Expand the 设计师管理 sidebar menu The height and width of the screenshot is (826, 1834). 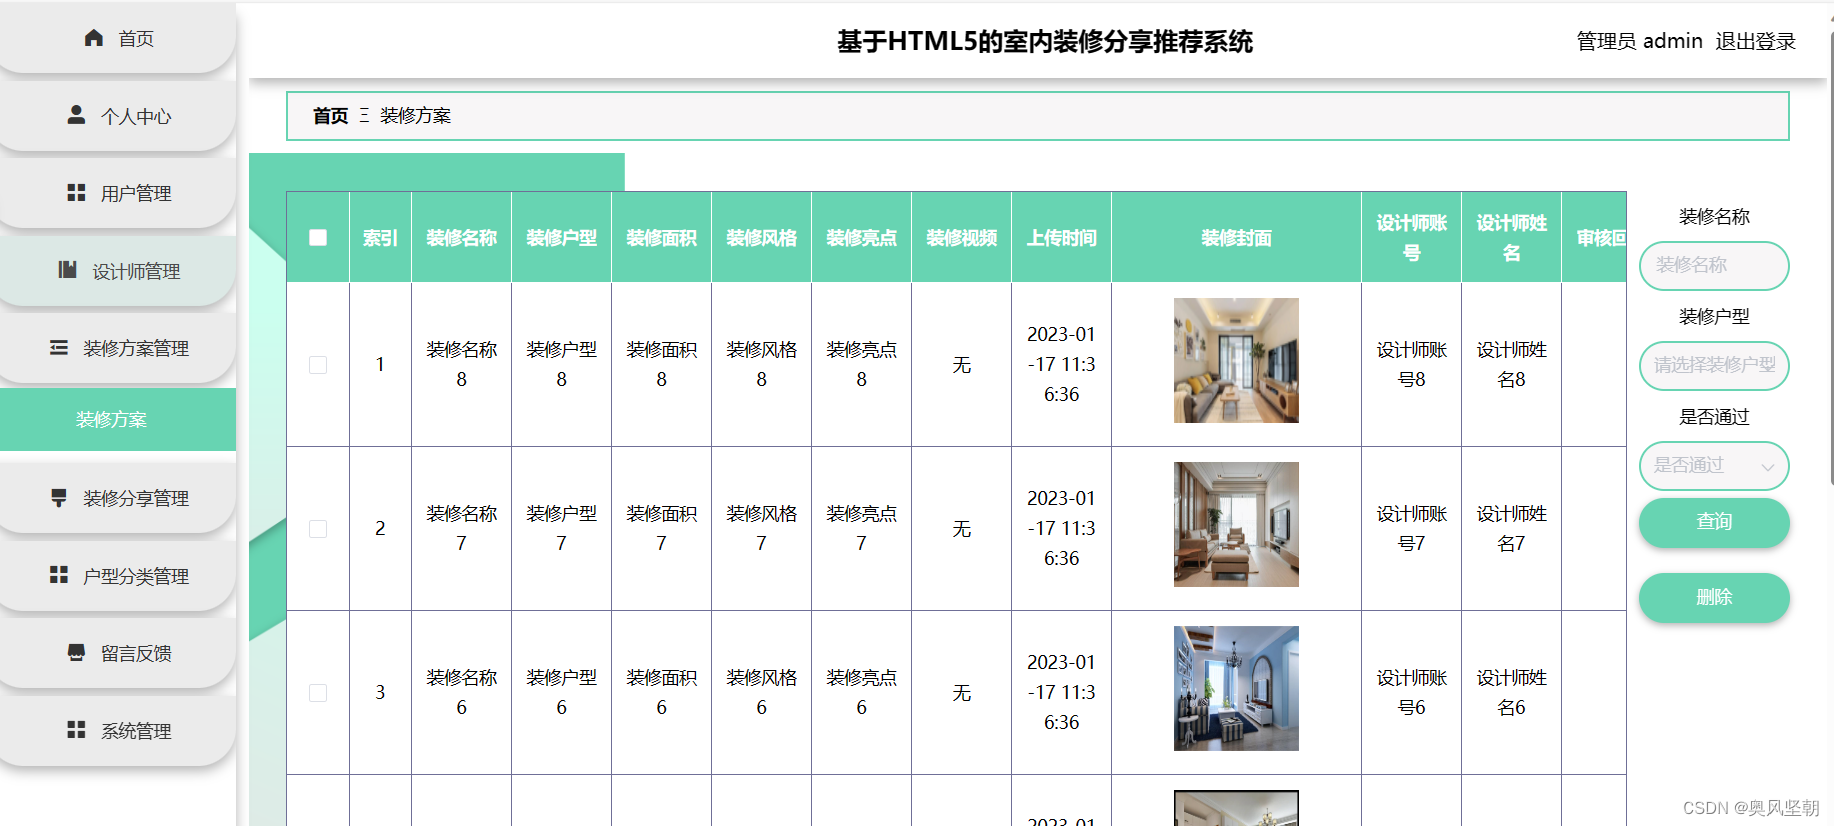118,271
